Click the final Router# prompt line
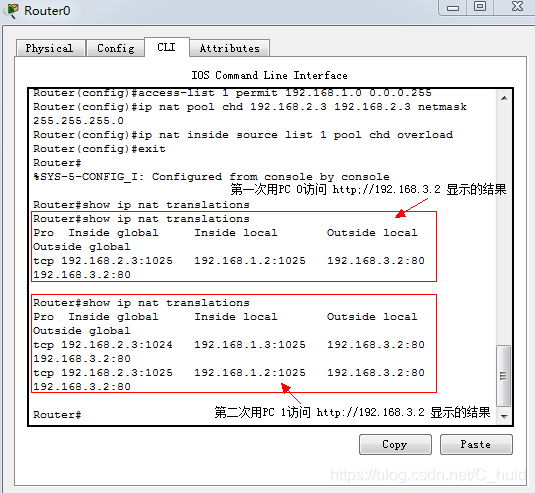 tap(57, 415)
